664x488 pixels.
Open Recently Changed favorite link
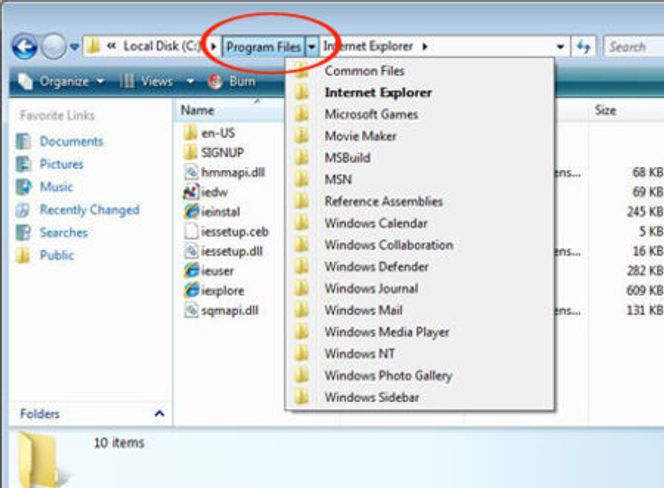(x=89, y=210)
